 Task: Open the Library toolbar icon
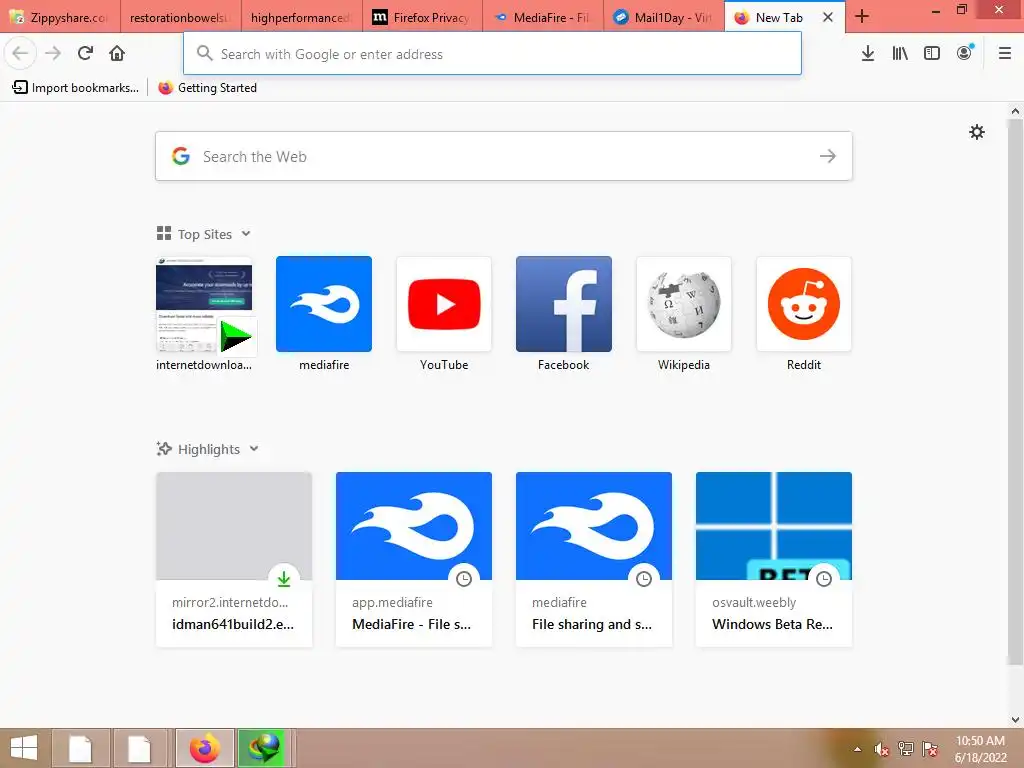click(x=900, y=54)
